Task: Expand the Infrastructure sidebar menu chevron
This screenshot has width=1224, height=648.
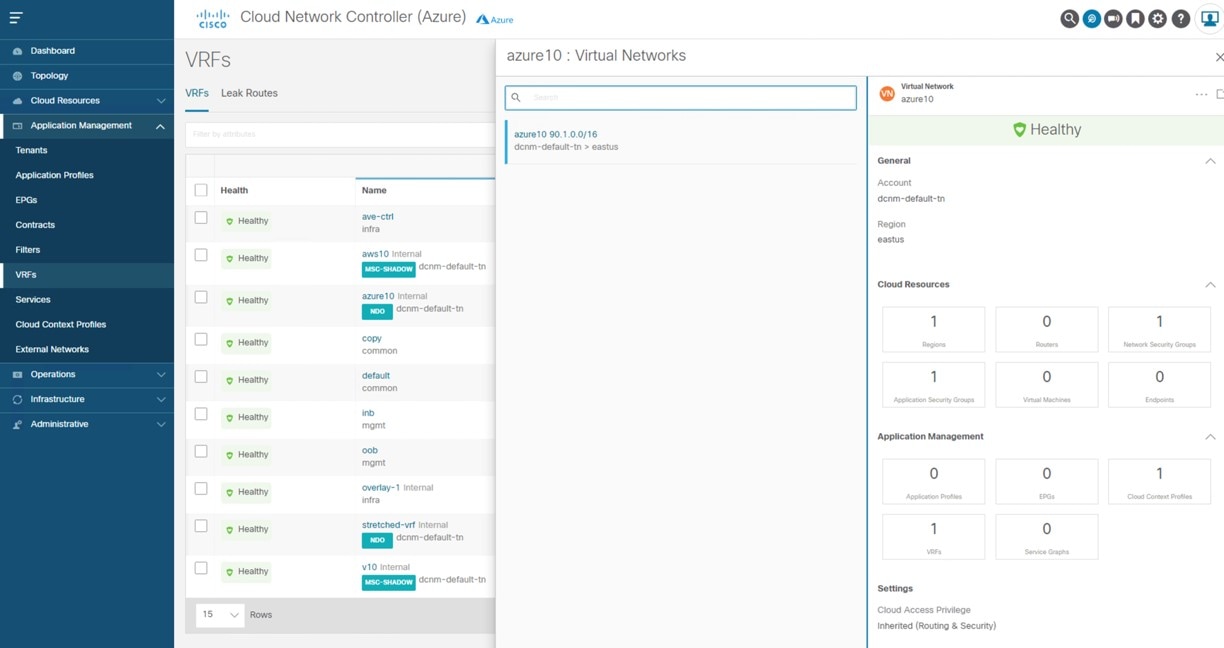Action: [161, 400]
